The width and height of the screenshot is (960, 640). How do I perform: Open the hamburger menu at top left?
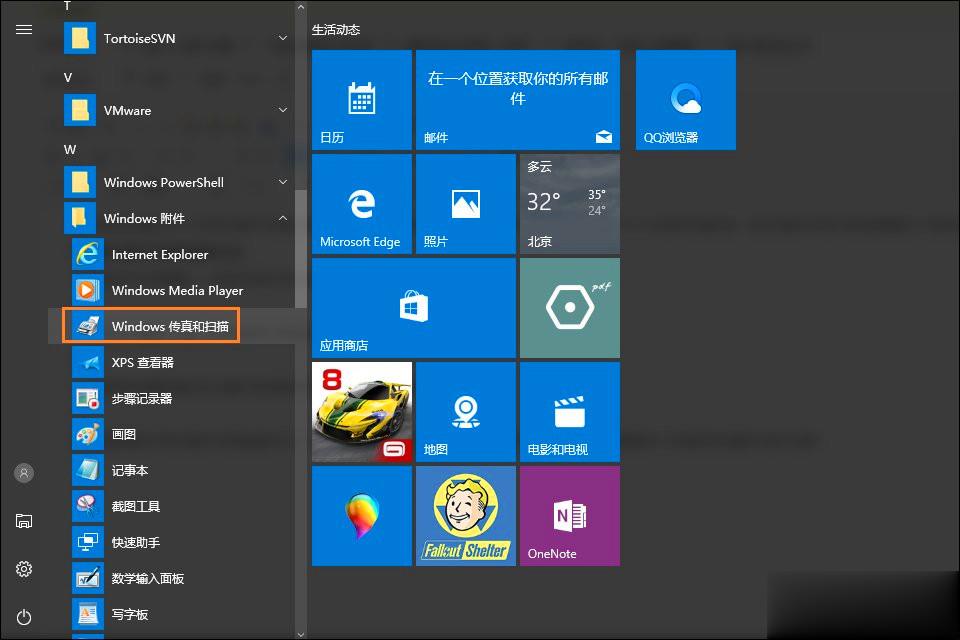pyautogui.click(x=24, y=29)
